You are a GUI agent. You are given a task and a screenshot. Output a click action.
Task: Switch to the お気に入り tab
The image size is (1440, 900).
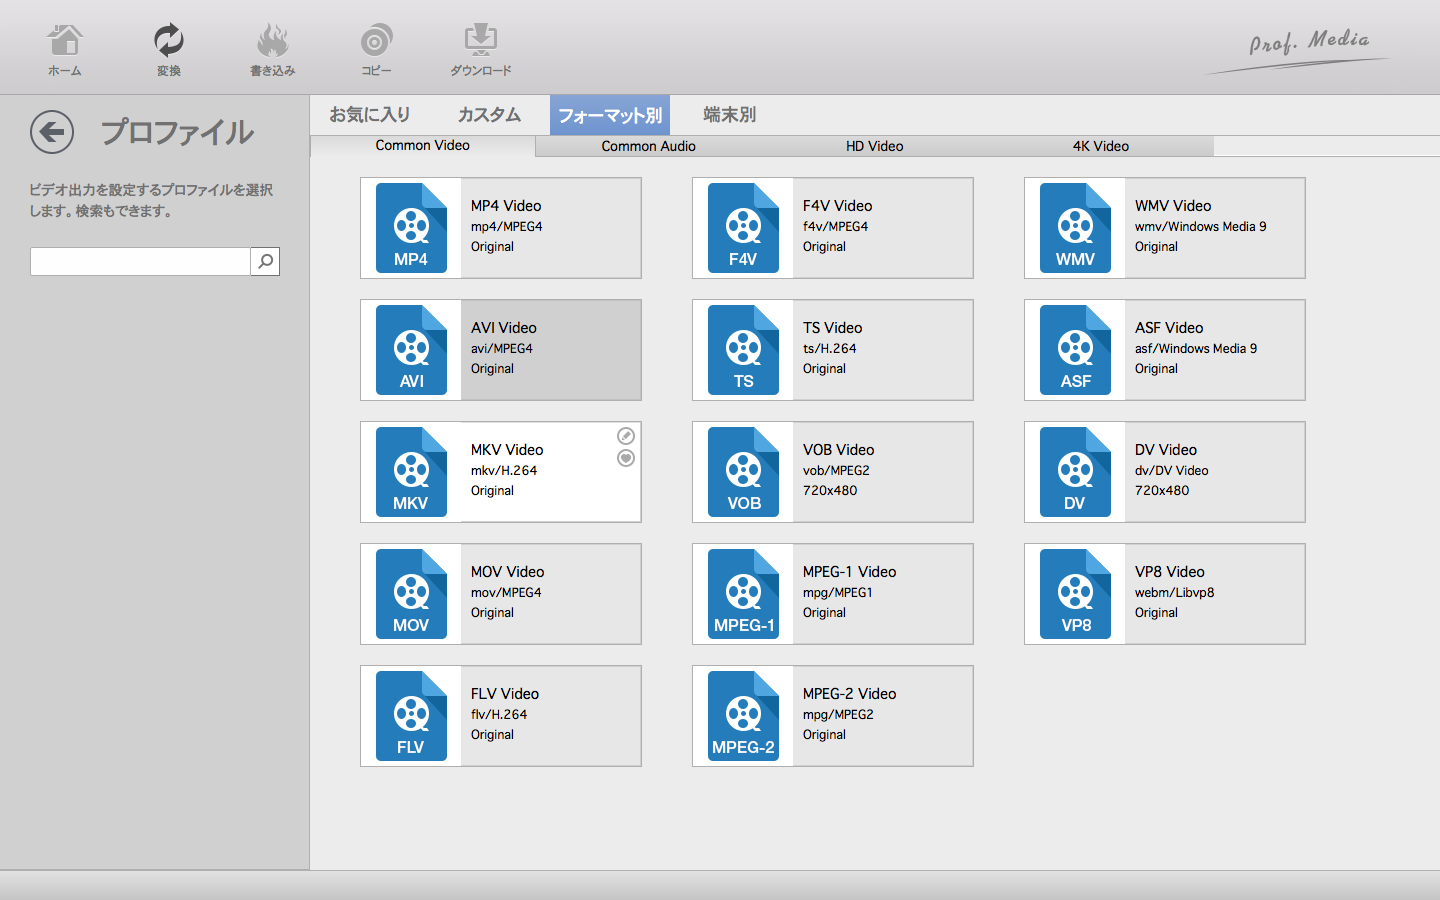click(x=370, y=115)
